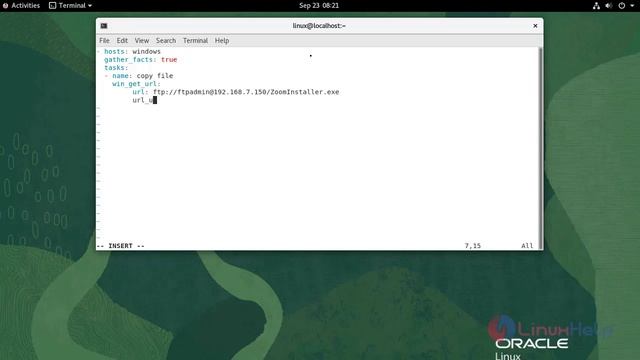Click the 'url_u' text being typed
This screenshot has width=640, height=360.
click(142, 100)
